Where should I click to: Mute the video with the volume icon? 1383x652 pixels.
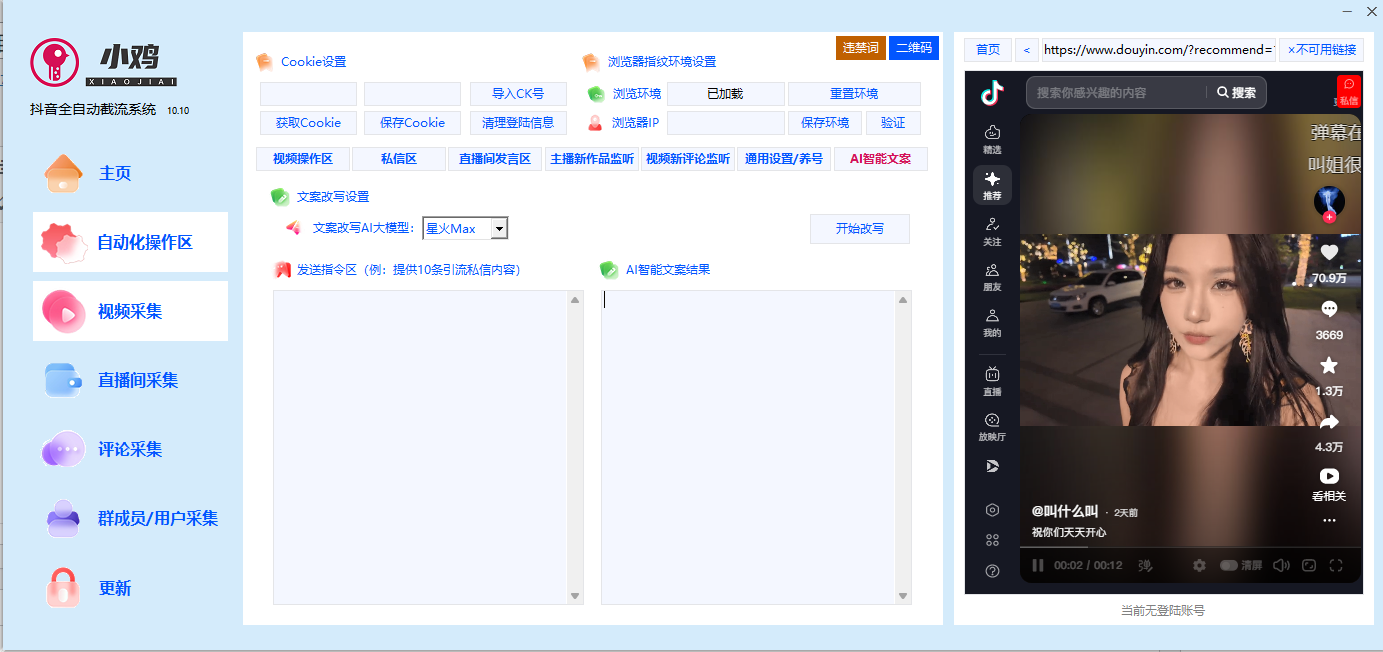[x=1281, y=565]
